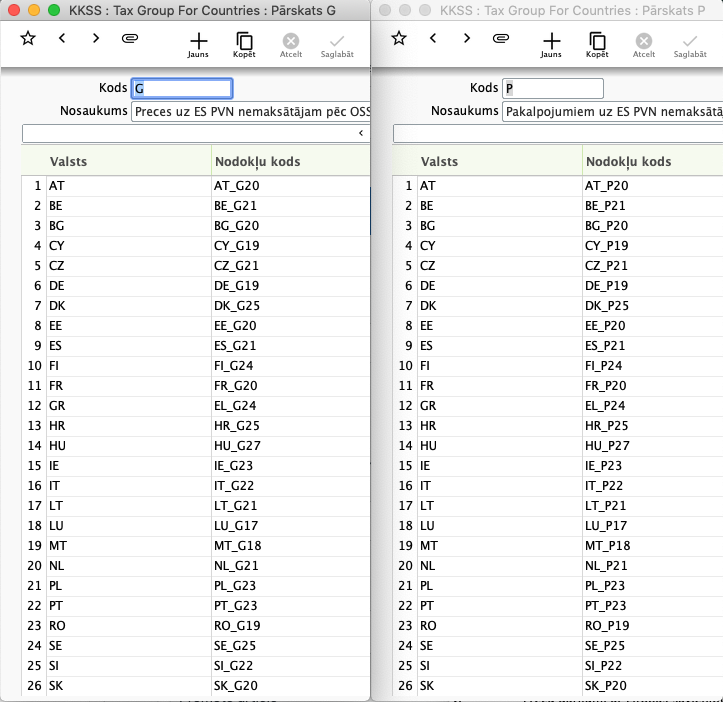Click Kopēt to duplicate in Pārskats G window

click(x=244, y=45)
